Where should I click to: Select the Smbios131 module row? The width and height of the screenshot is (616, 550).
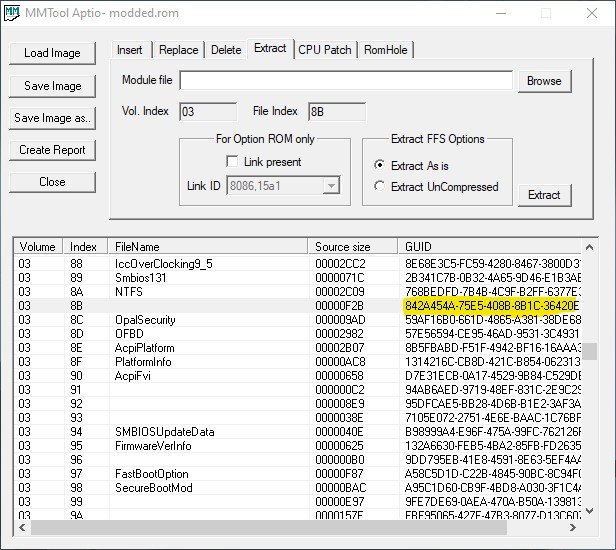pyautogui.click(x=298, y=278)
